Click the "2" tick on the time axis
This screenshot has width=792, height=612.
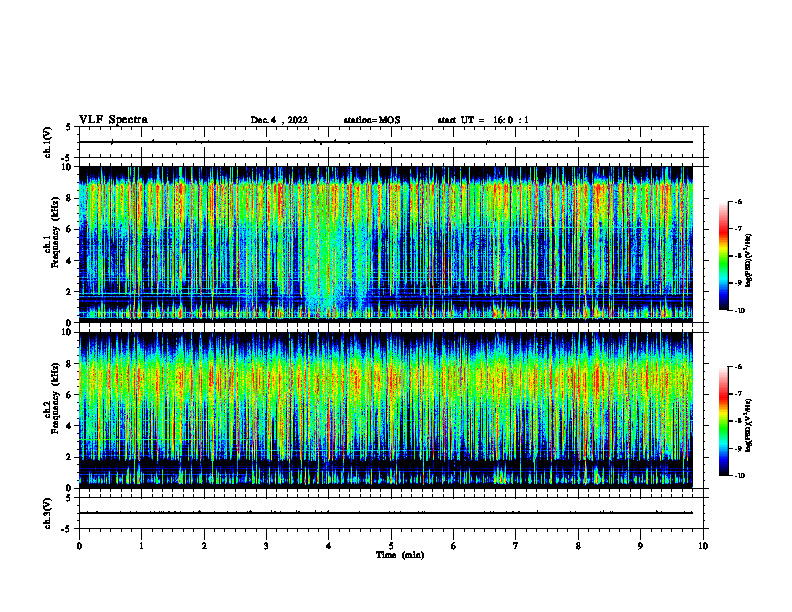coord(204,546)
